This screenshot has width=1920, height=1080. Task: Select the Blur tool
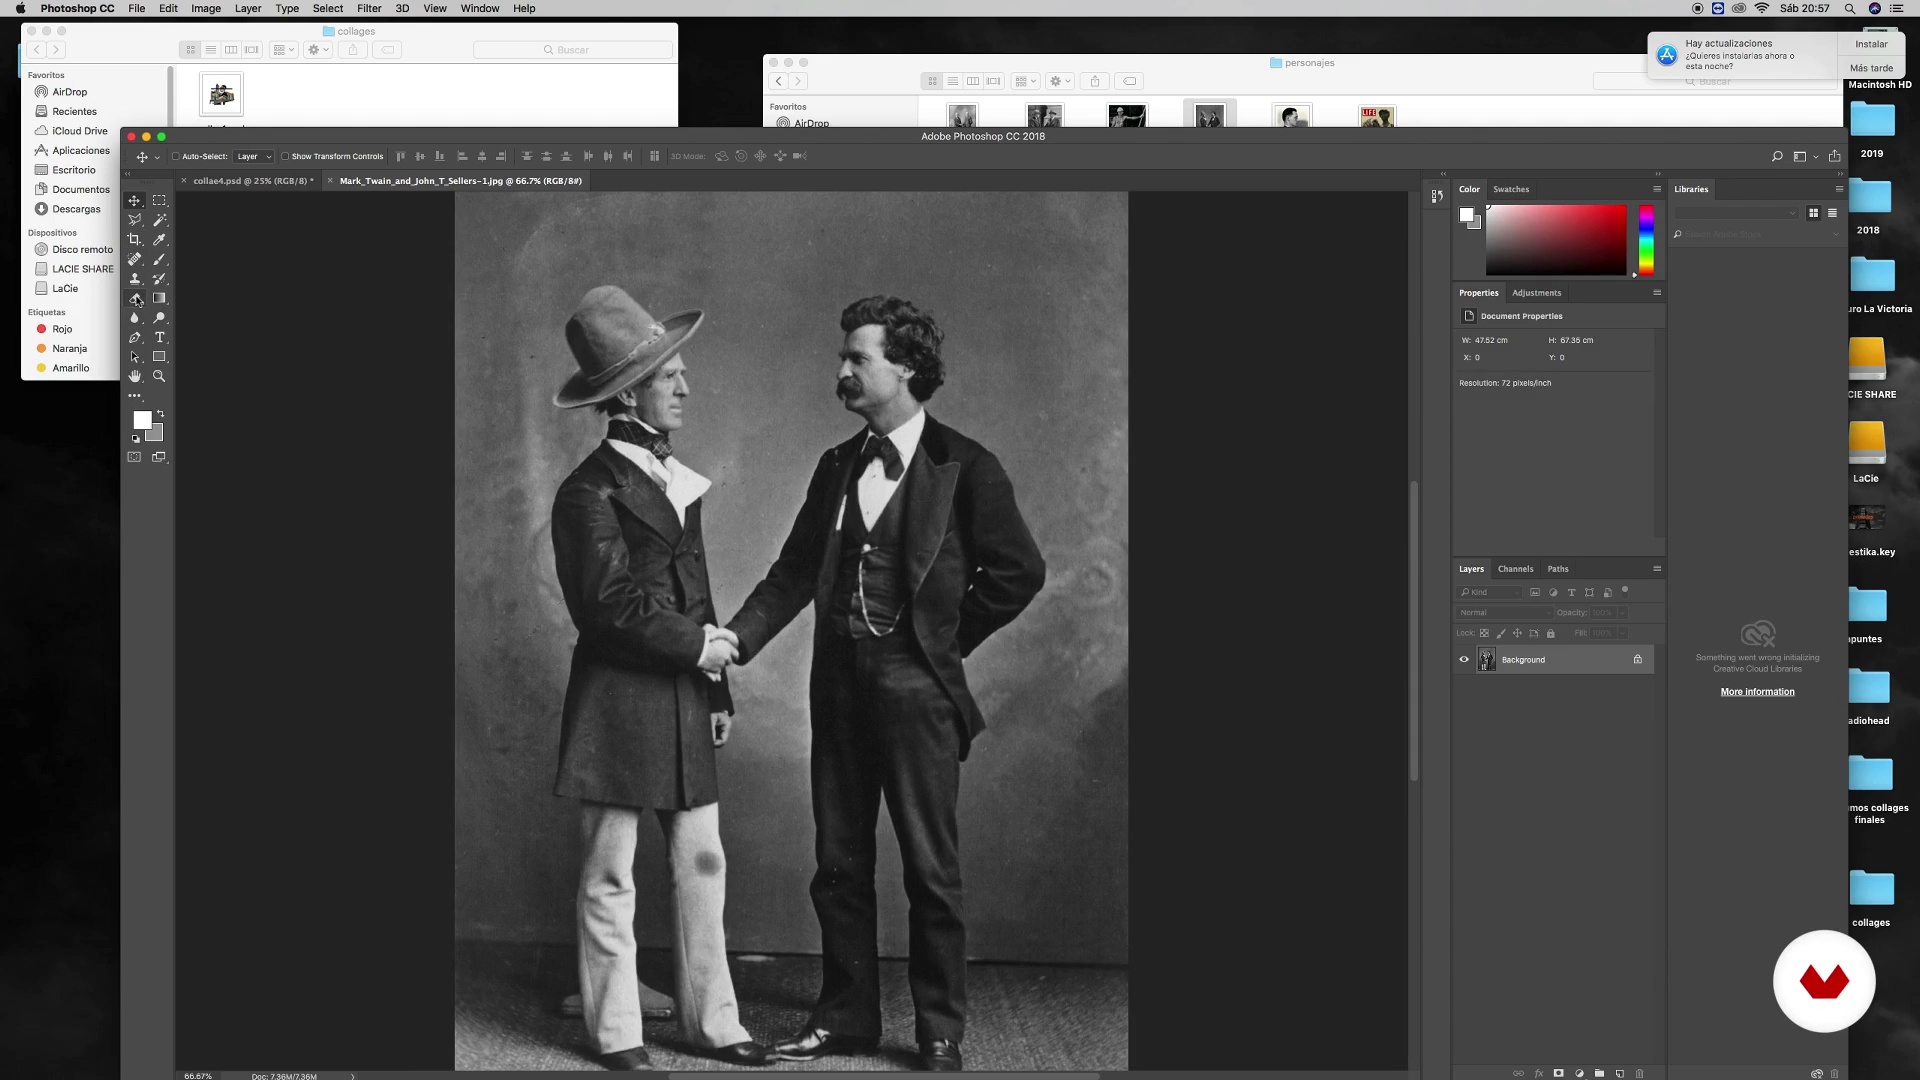[134, 318]
